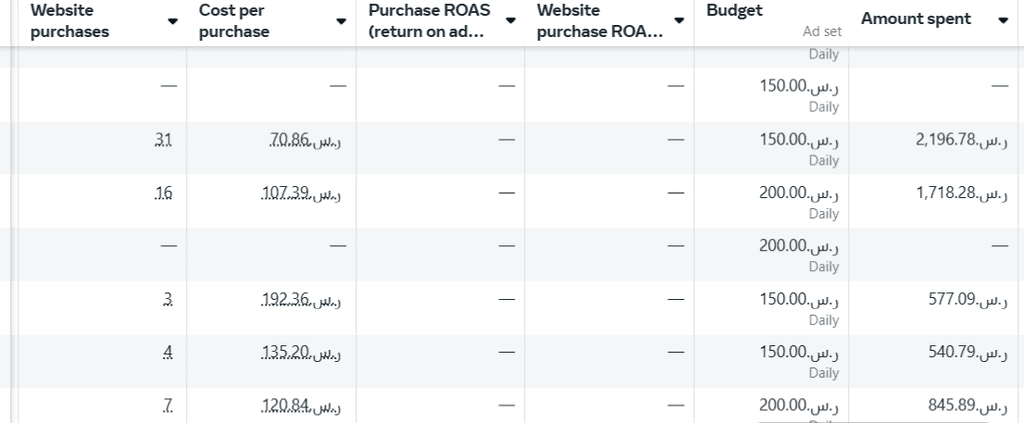The width and height of the screenshot is (1024, 423).
Task: Open the 107.39 cost per purchase value
Action: (300, 193)
